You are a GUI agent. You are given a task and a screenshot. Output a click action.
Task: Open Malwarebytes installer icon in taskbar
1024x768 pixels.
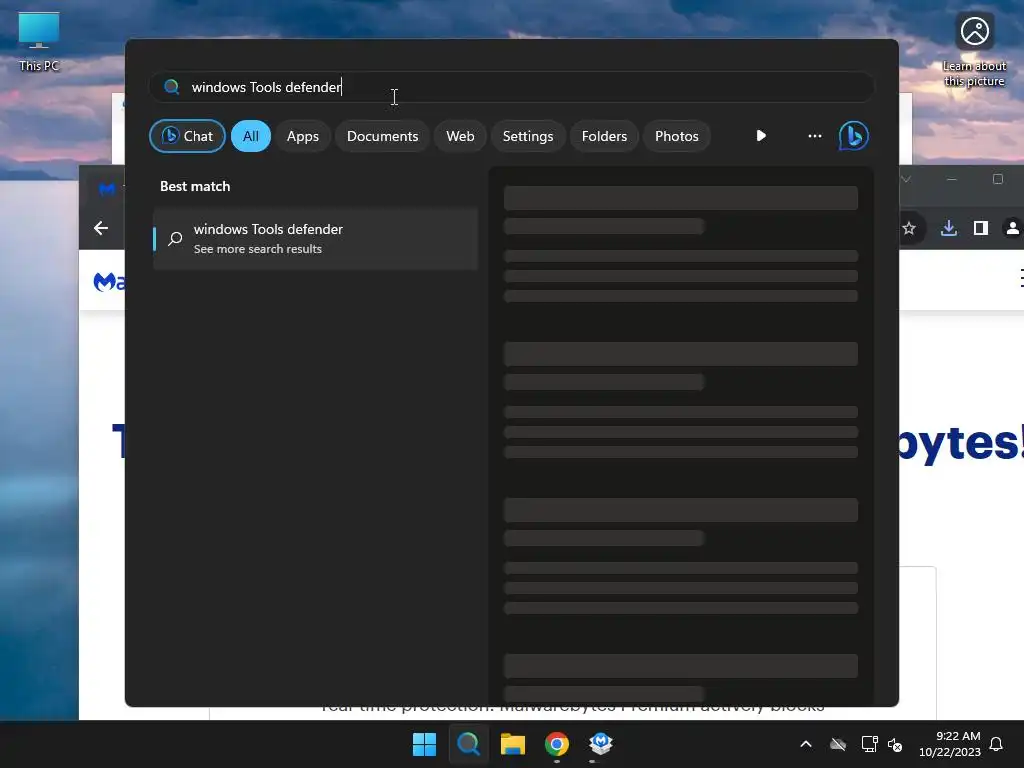coord(601,744)
